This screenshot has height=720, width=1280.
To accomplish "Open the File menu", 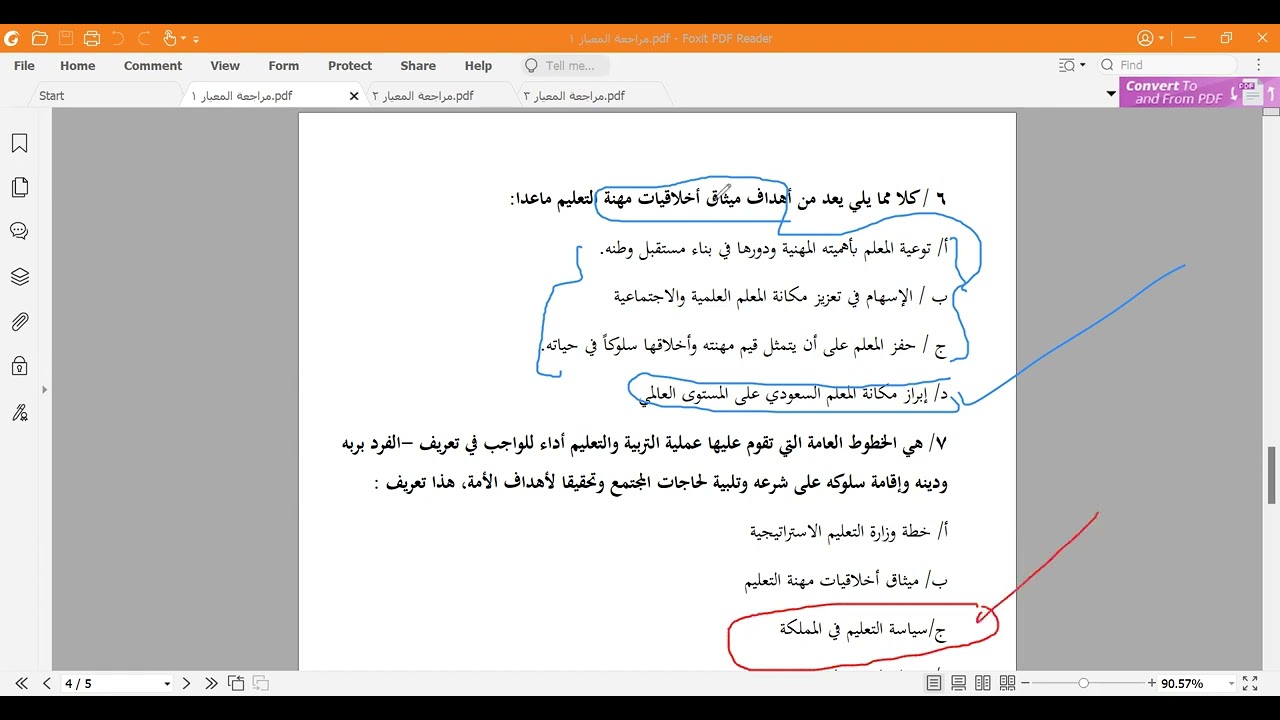I will (x=24, y=66).
